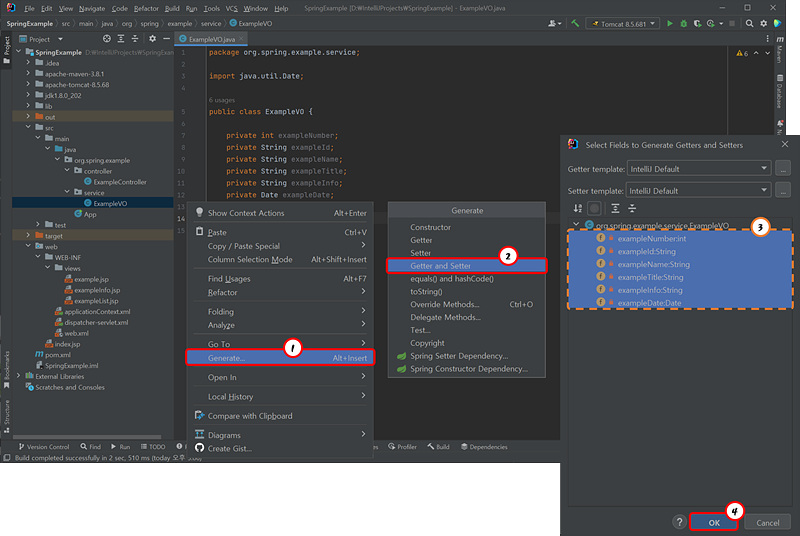Click sort alphabetically icon in dialog
The height and width of the screenshot is (536, 800).
pyautogui.click(x=578, y=208)
